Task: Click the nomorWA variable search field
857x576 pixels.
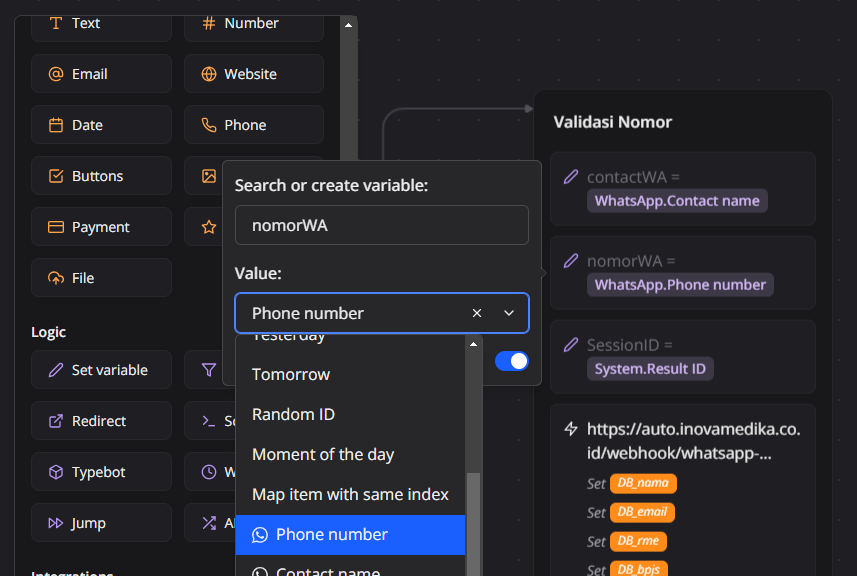Action: (x=381, y=225)
